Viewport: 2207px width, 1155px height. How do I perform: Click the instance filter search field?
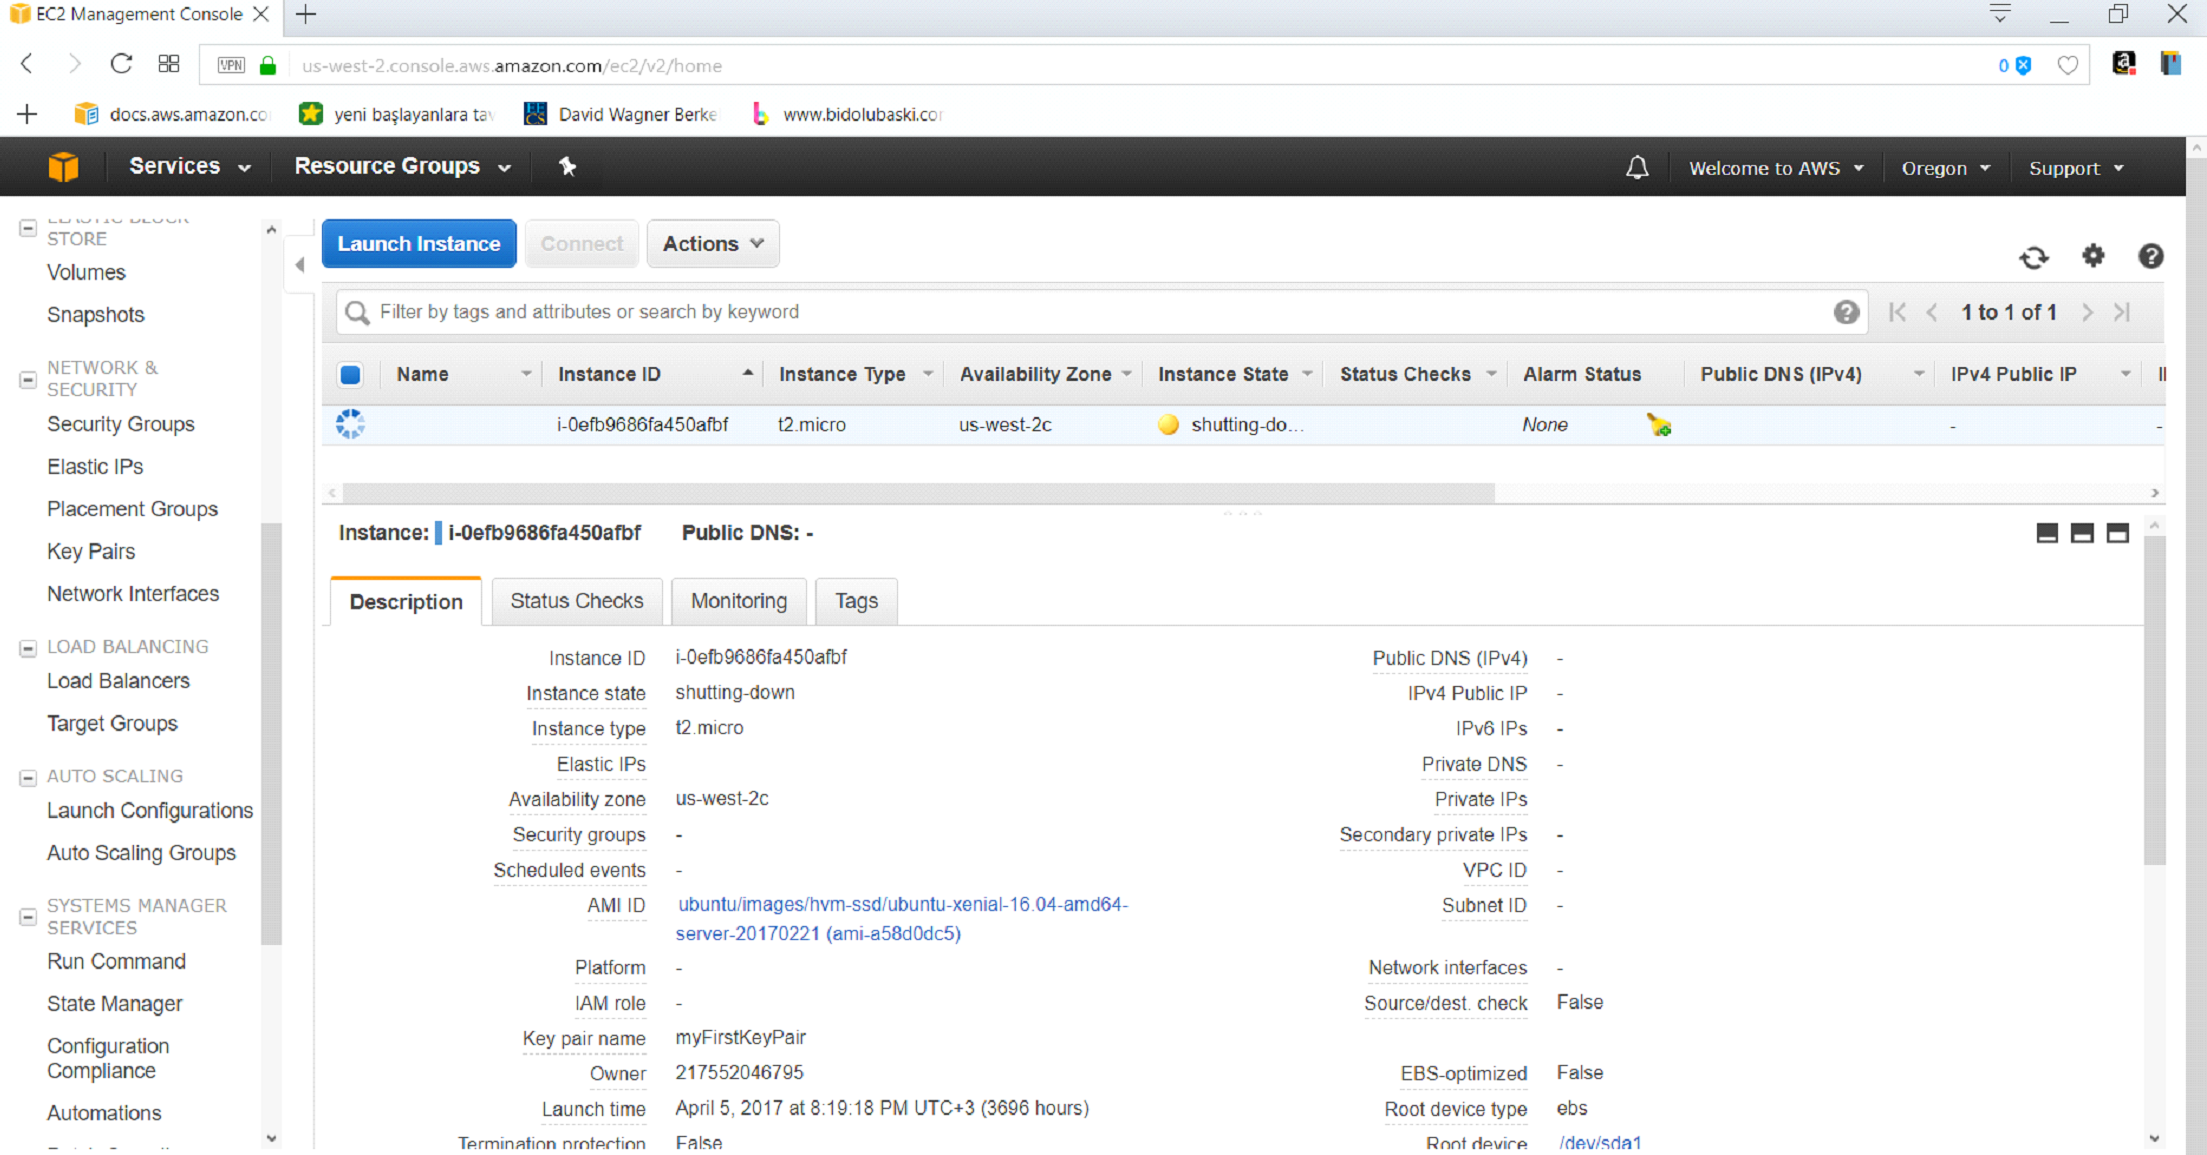point(1100,312)
